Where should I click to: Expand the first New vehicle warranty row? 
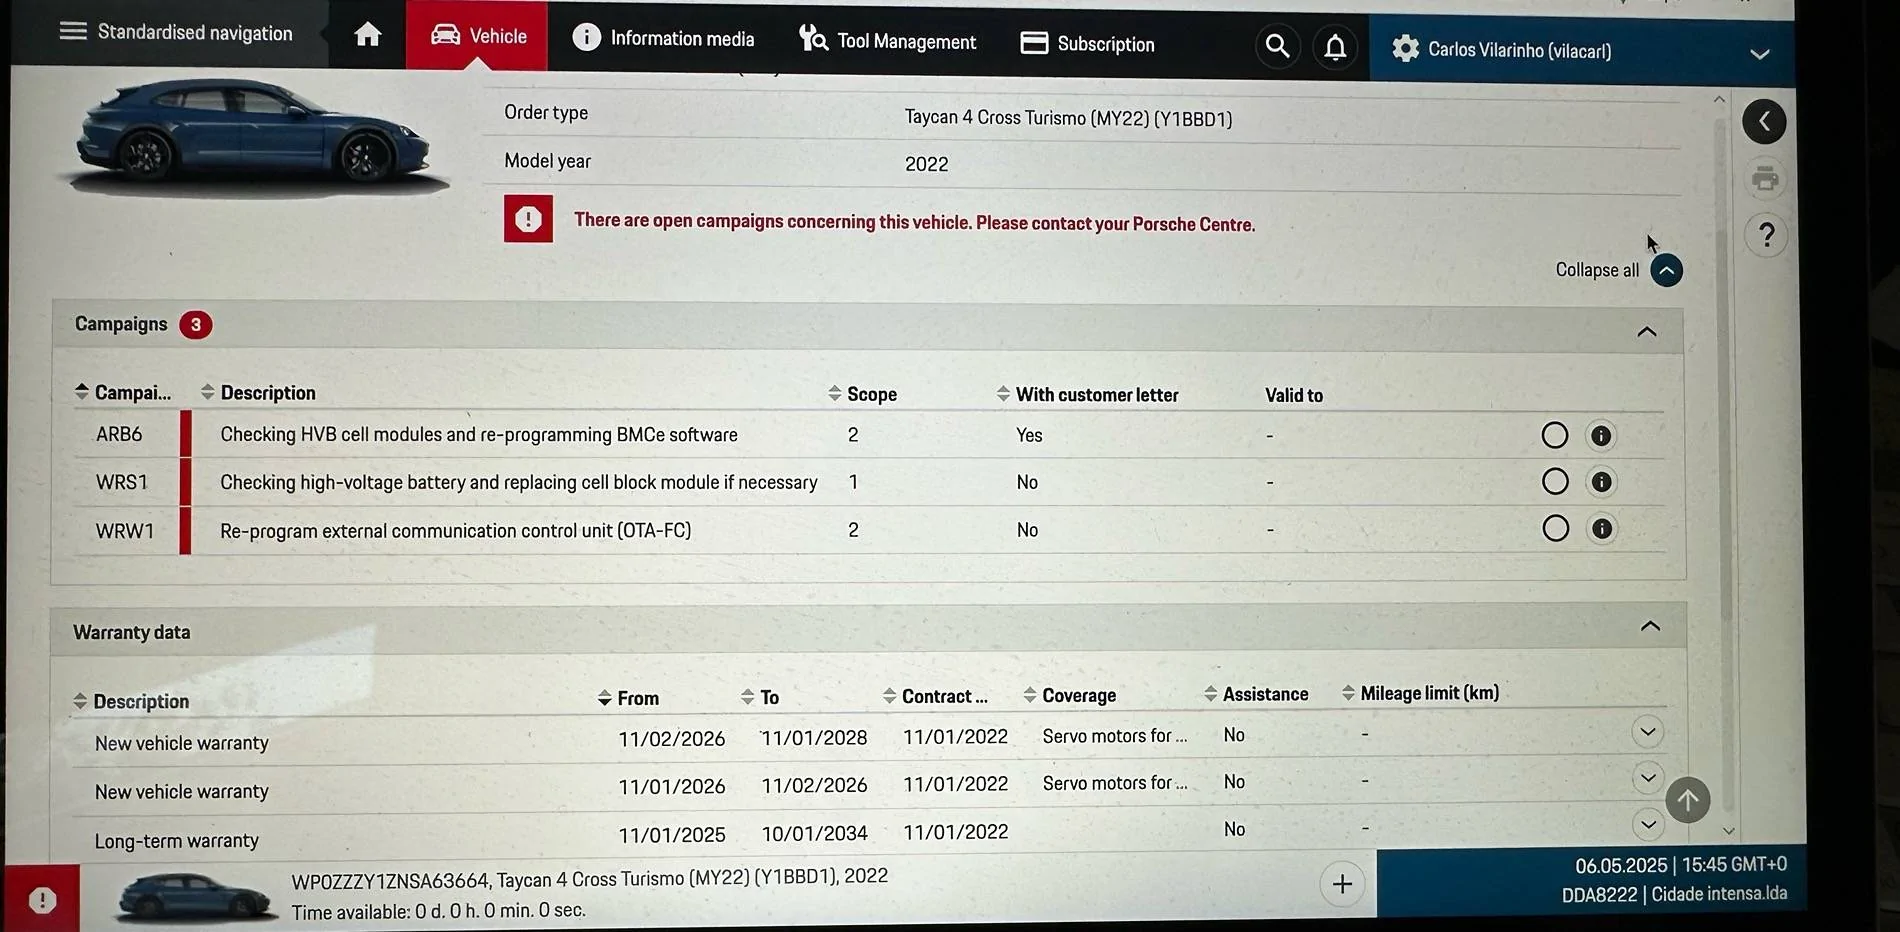[x=1648, y=732]
